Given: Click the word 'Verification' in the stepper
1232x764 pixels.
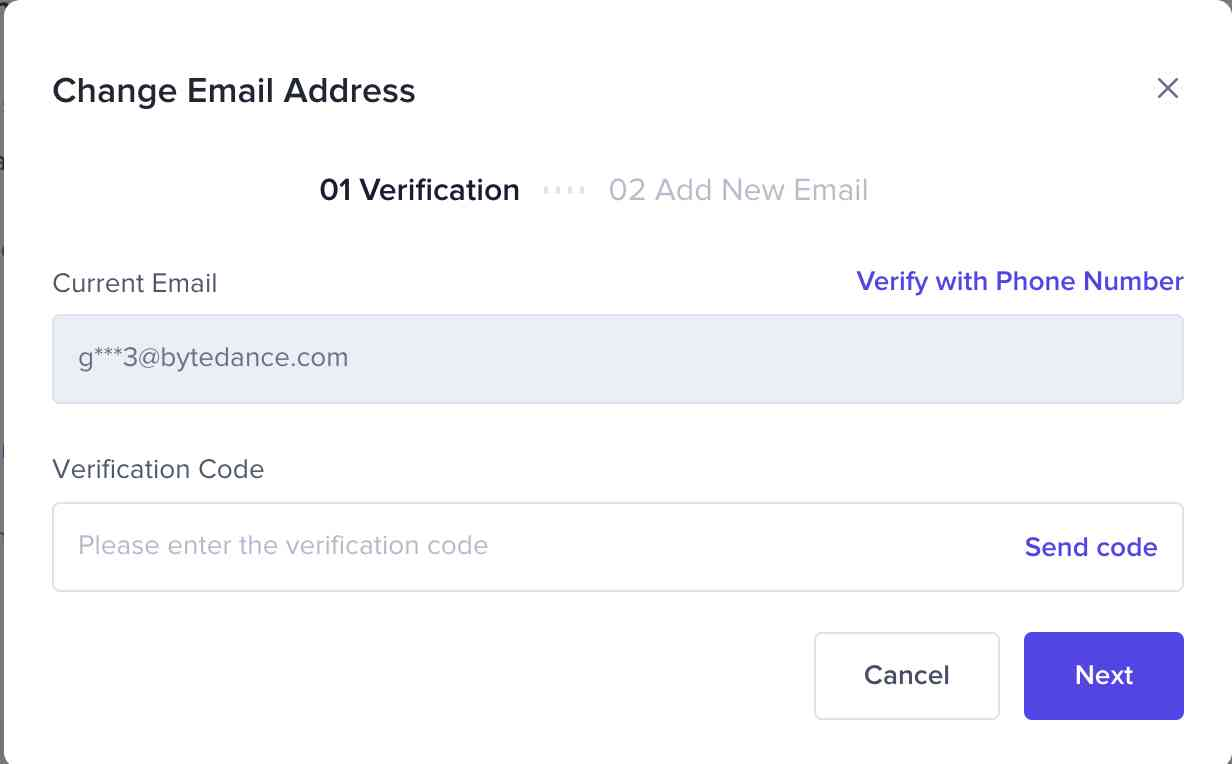Looking at the screenshot, I should click(439, 190).
